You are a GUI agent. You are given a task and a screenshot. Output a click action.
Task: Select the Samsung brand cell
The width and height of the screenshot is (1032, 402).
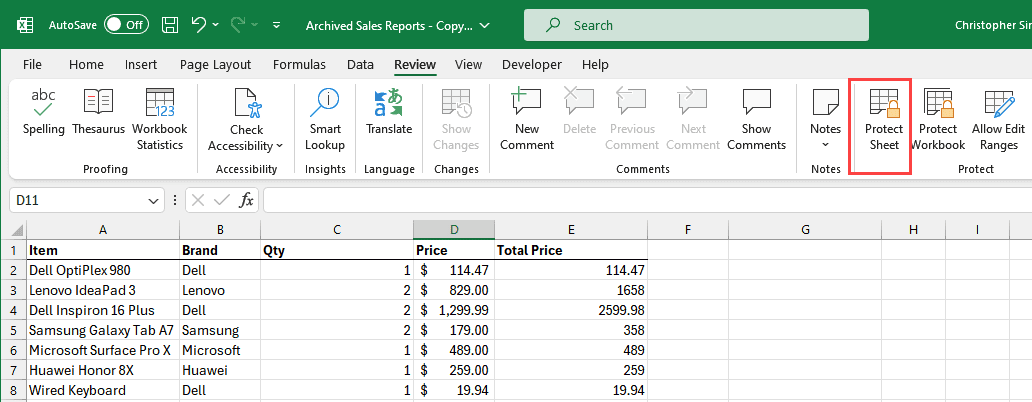[220, 330]
